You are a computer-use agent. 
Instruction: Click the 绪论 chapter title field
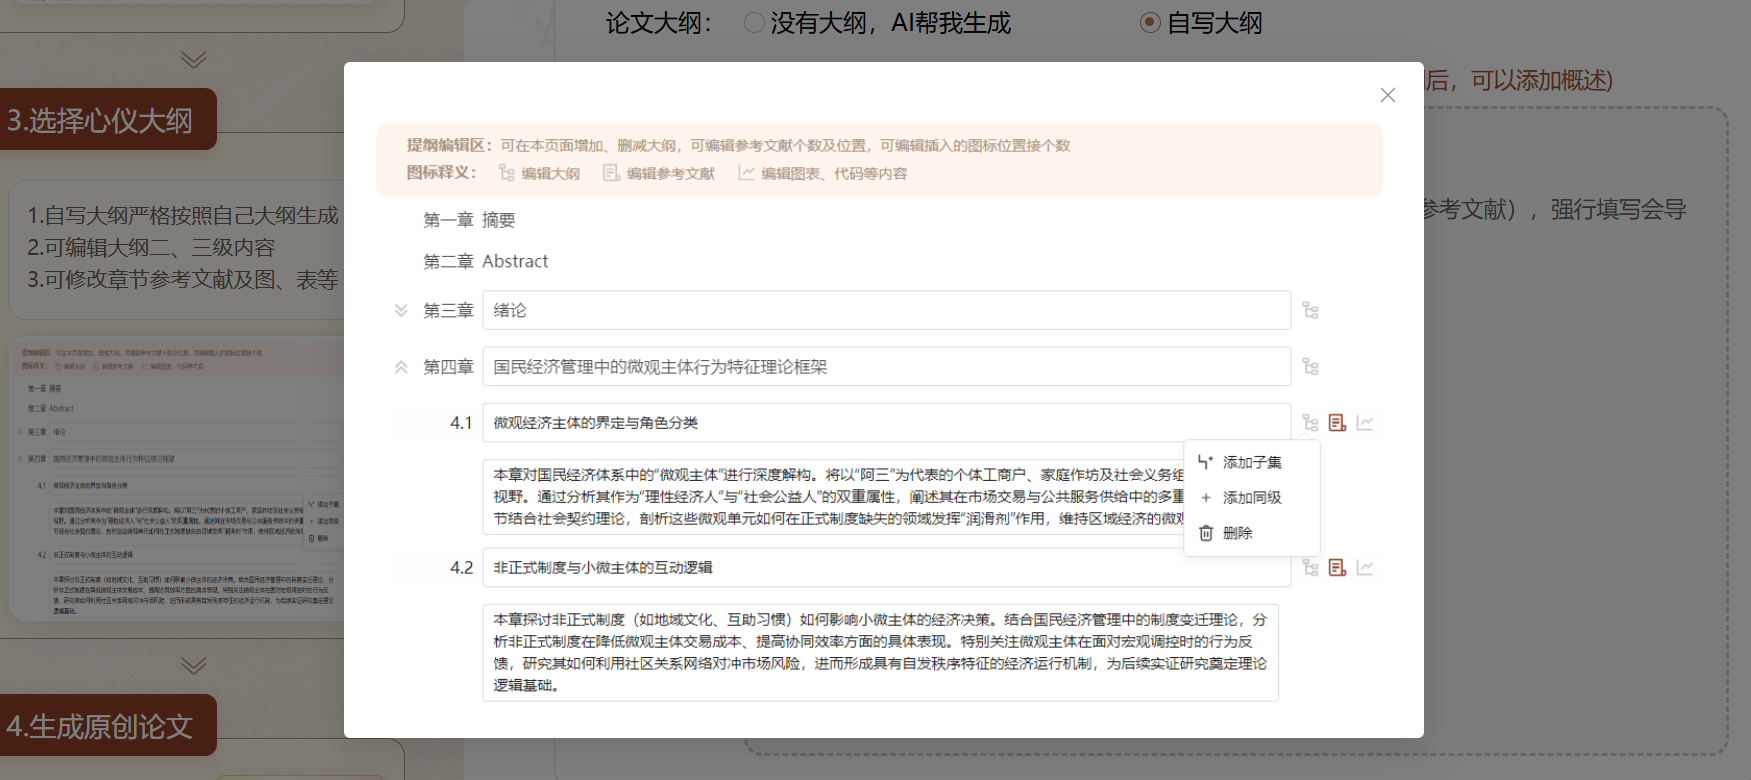click(x=886, y=310)
